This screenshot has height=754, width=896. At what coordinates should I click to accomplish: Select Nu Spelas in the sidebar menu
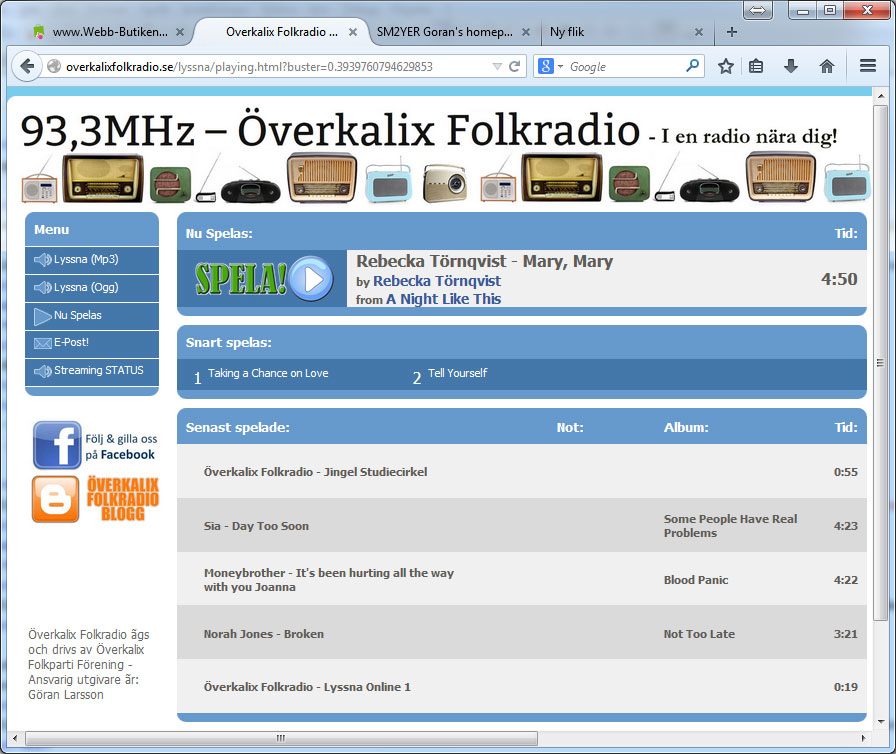(92, 316)
